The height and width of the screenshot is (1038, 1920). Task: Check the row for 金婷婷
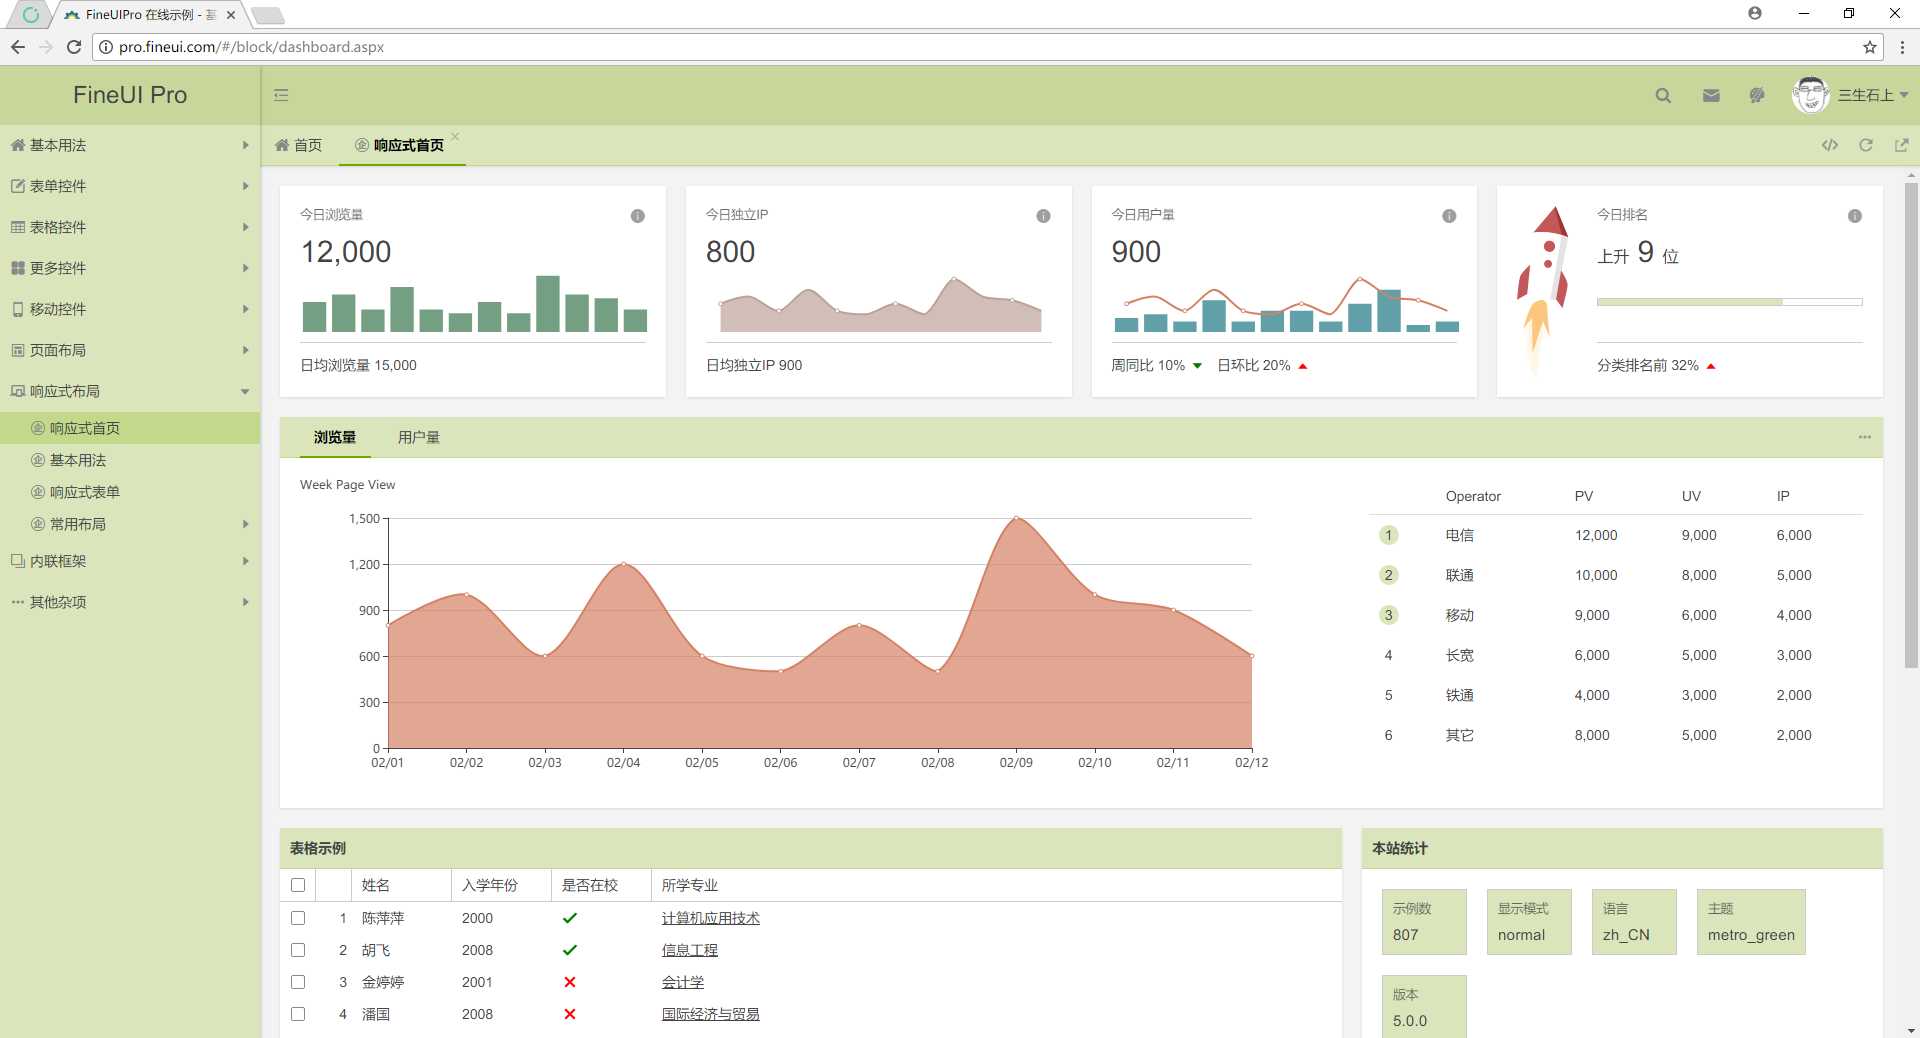298,982
